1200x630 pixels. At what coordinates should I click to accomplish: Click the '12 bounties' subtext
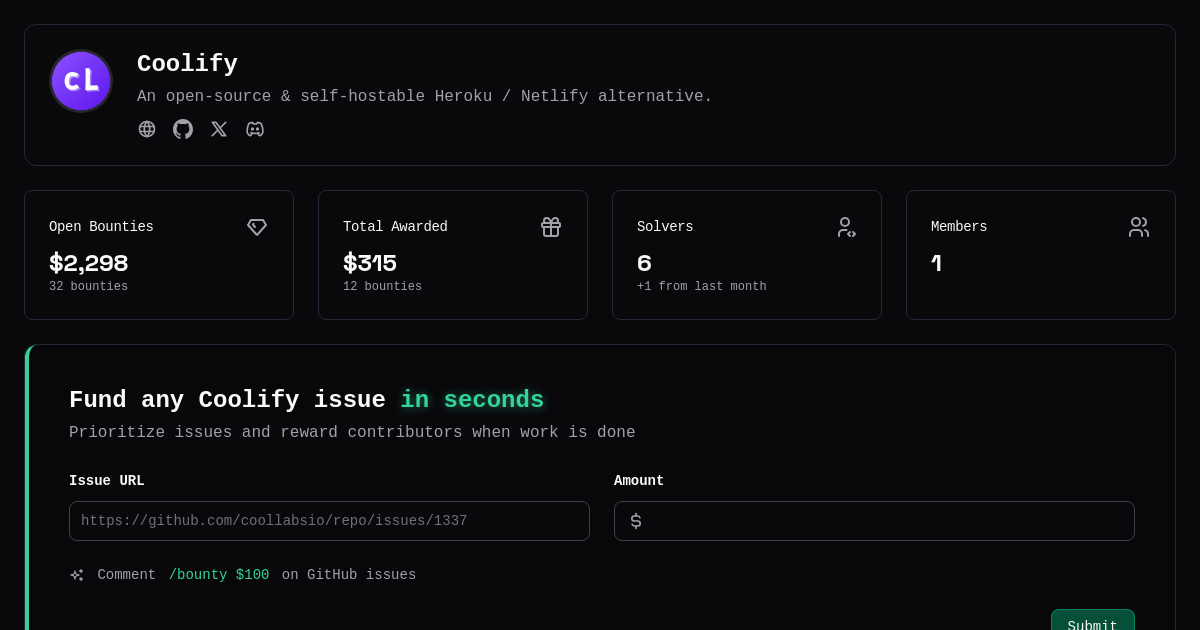[382, 287]
